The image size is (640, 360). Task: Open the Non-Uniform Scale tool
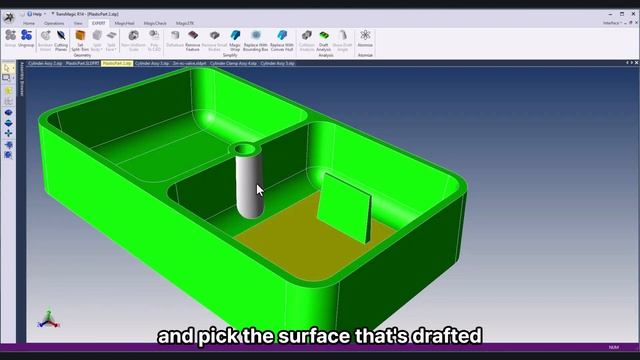pyautogui.click(x=133, y=41)
